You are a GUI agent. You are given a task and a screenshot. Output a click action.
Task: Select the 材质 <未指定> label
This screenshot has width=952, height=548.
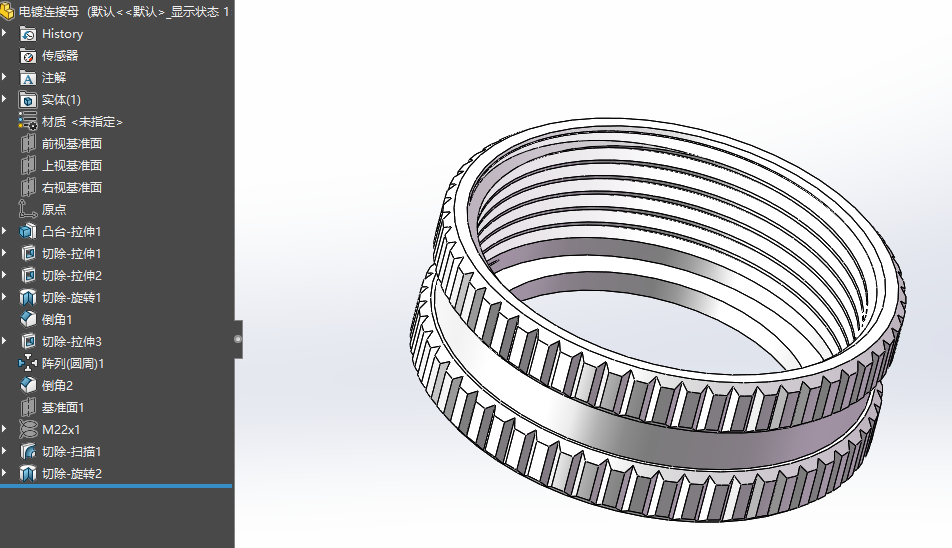82,122
